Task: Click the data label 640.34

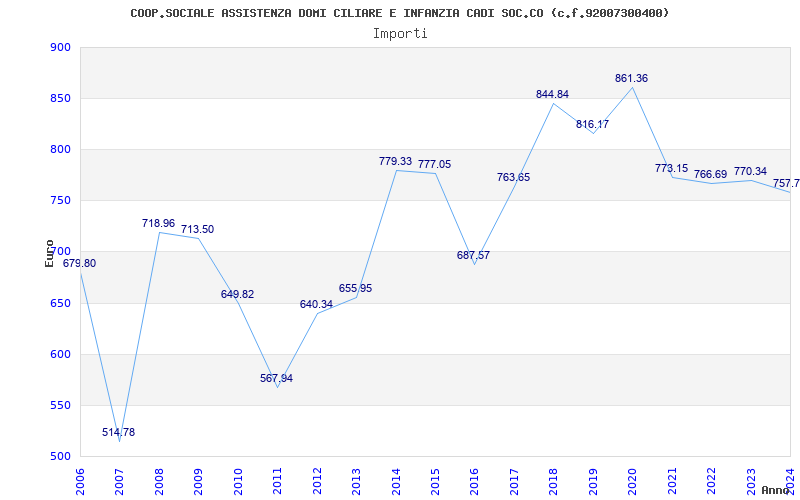Action: pyautogui.click(x=316, y=304)
